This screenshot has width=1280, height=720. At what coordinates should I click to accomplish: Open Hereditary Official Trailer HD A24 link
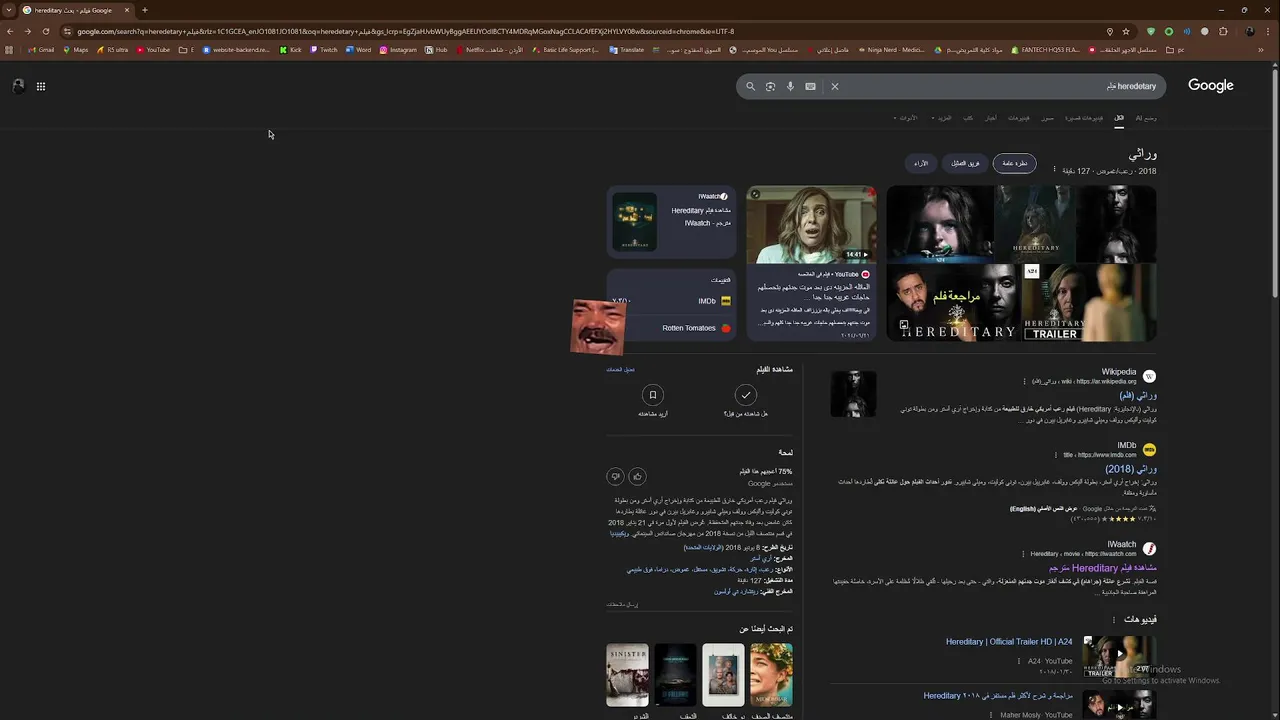(x=1009, y=642)
